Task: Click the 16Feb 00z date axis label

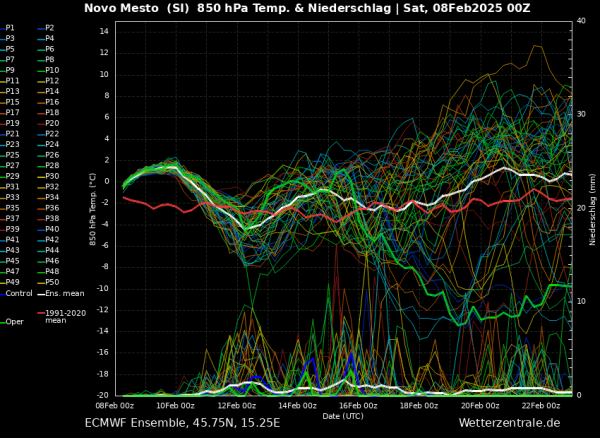Action: 359,405
